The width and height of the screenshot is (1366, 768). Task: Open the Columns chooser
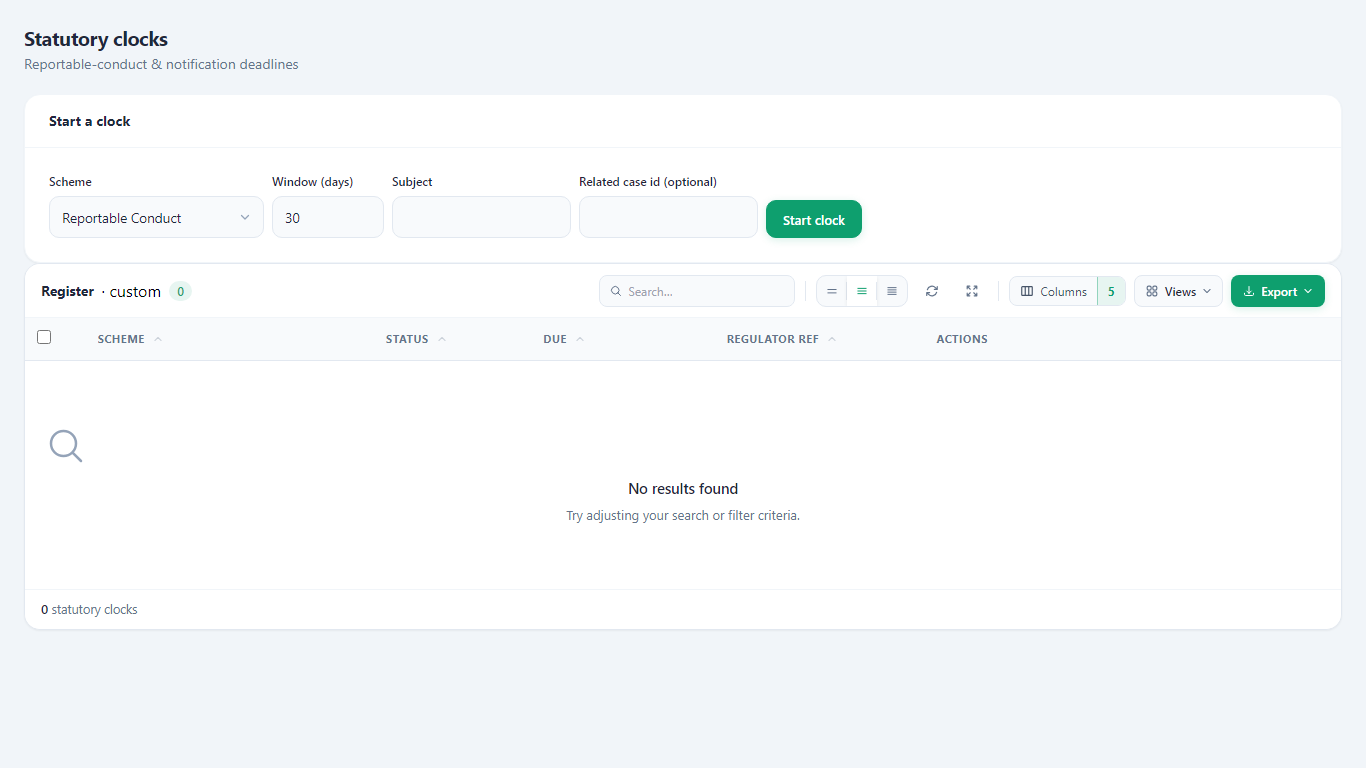coord(1067,291)
